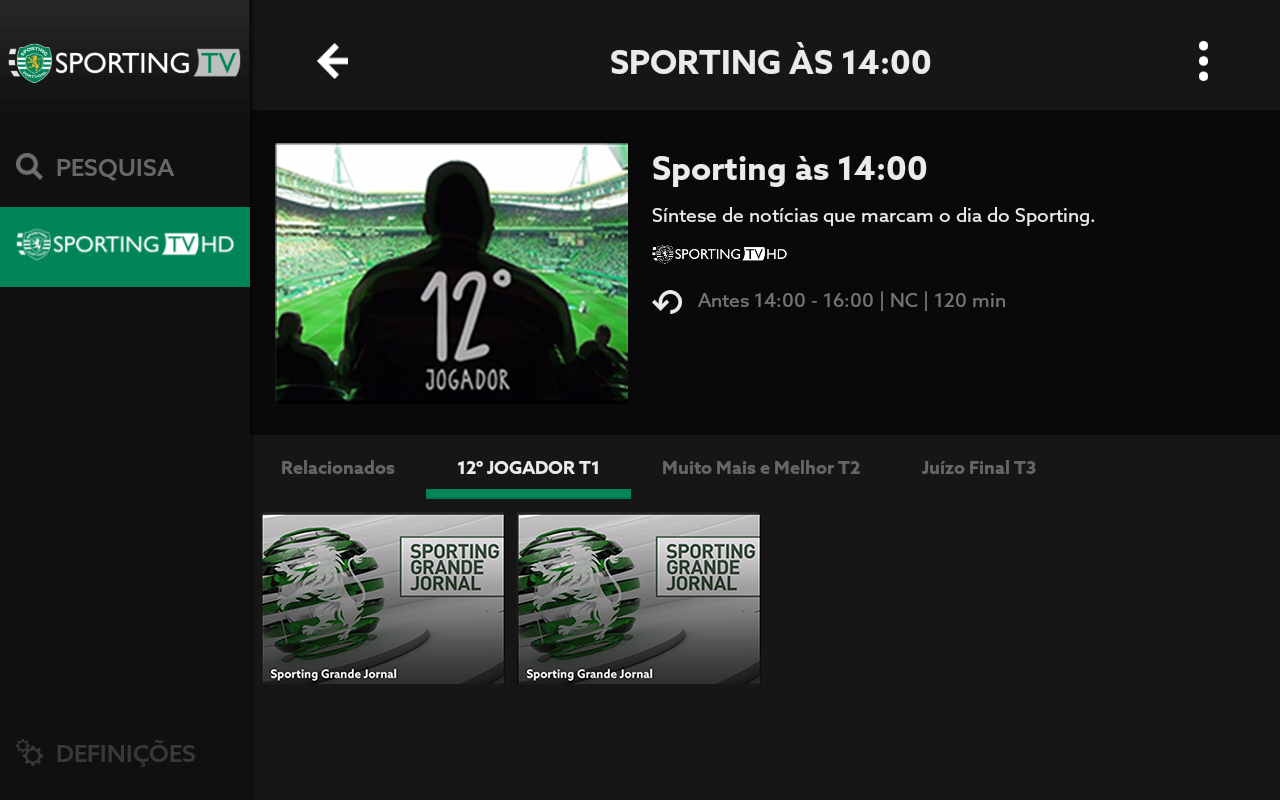Open DEFINIÇÕES settings label
1280x800 pixels.
[x=126, y=754]
